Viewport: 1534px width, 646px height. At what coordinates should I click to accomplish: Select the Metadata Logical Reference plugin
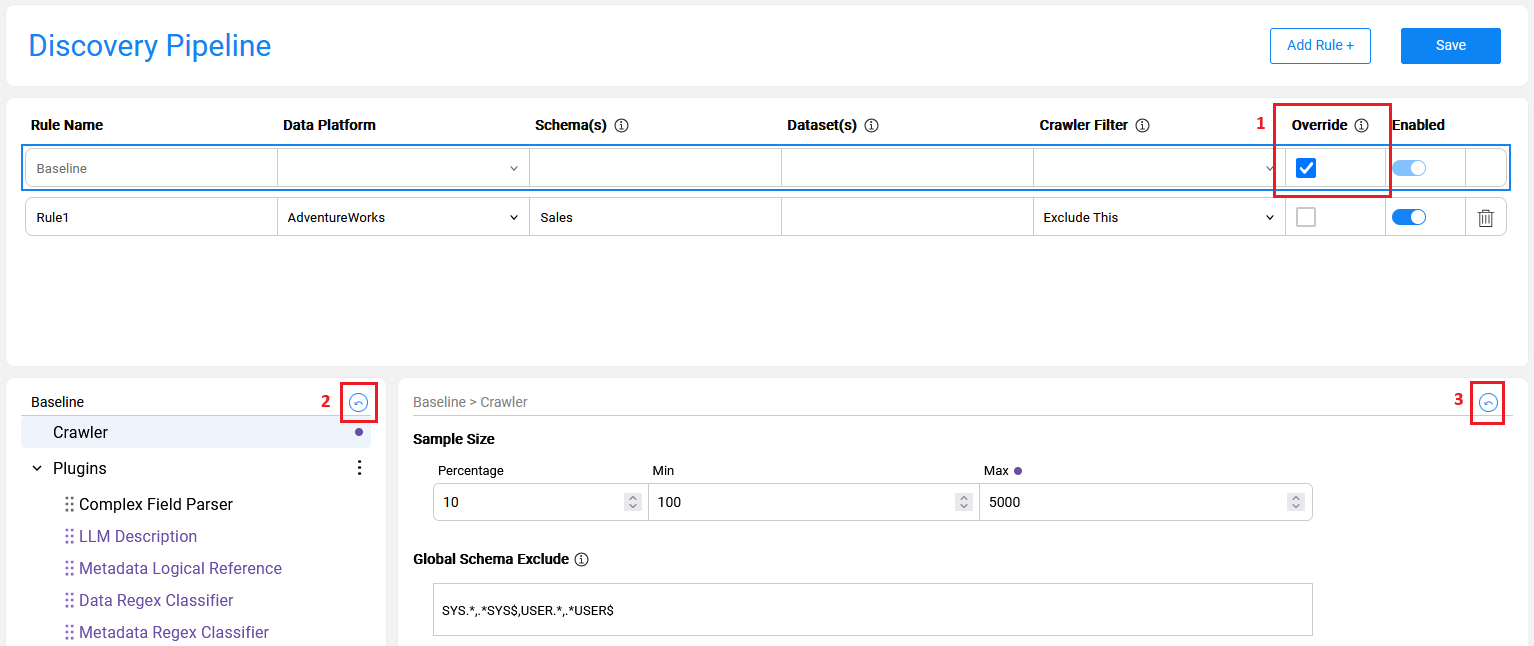pyautogui.click(x=180, y=569)
